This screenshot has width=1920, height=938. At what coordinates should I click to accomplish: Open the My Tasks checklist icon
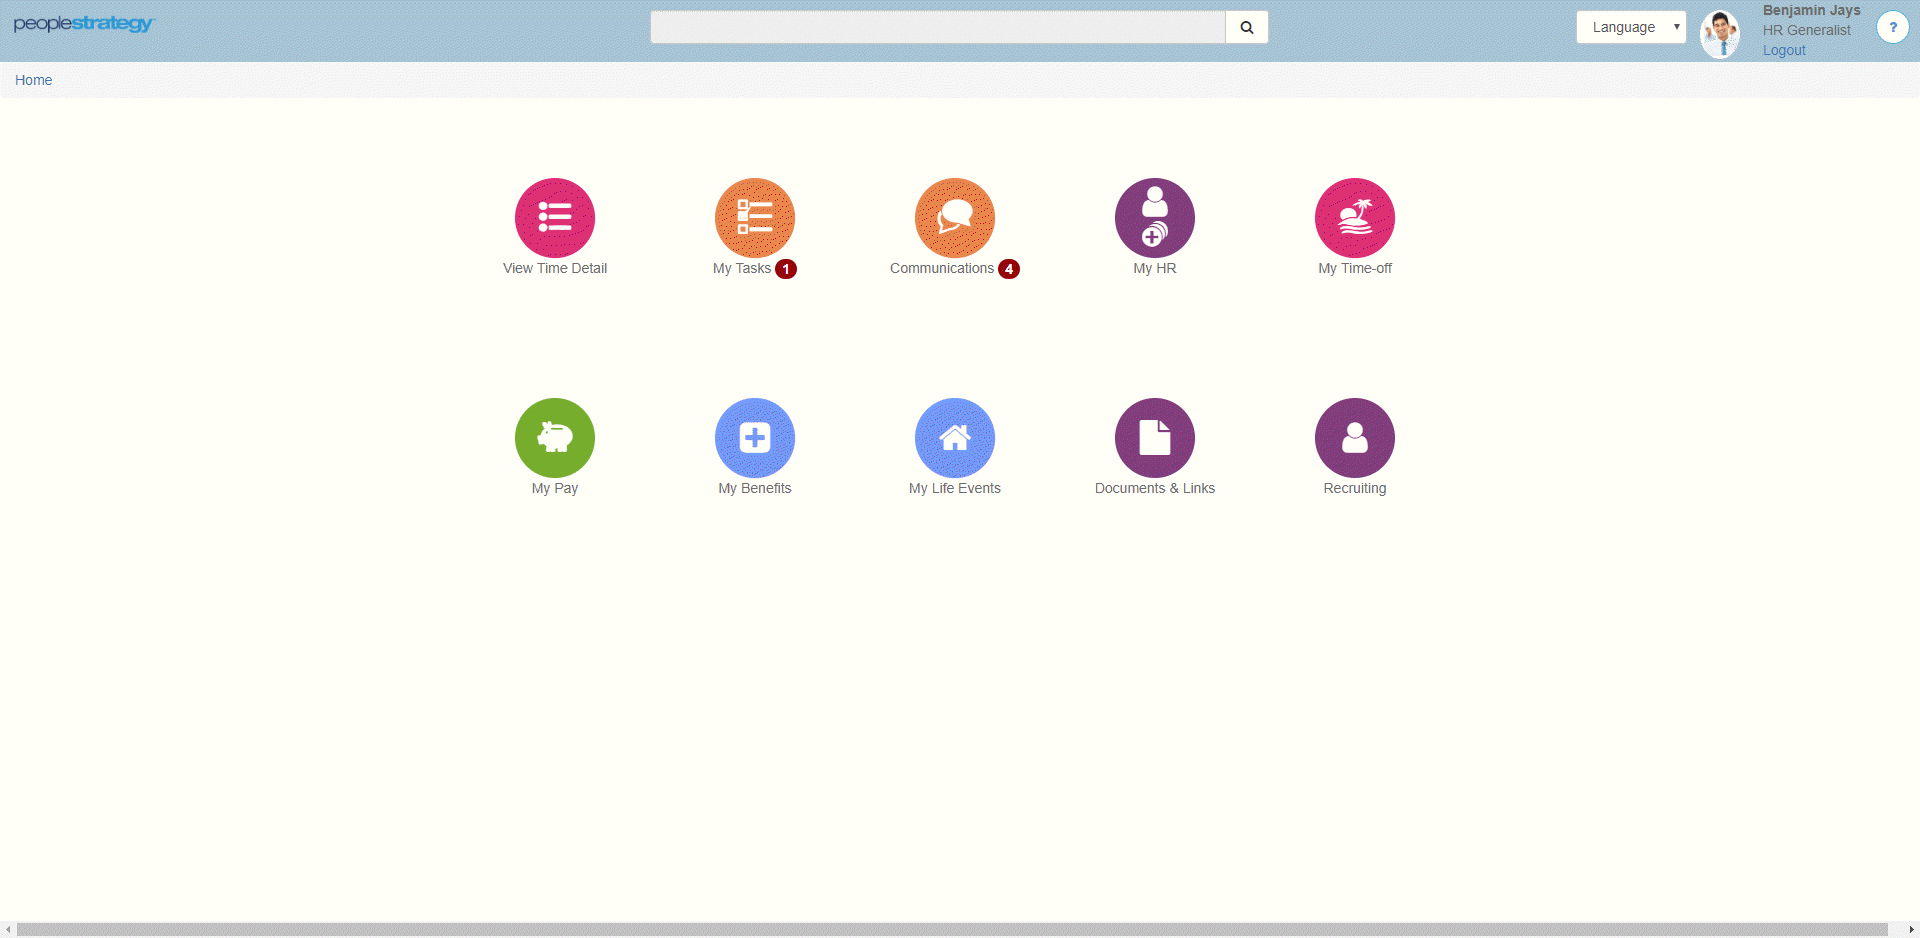(755, 218)
